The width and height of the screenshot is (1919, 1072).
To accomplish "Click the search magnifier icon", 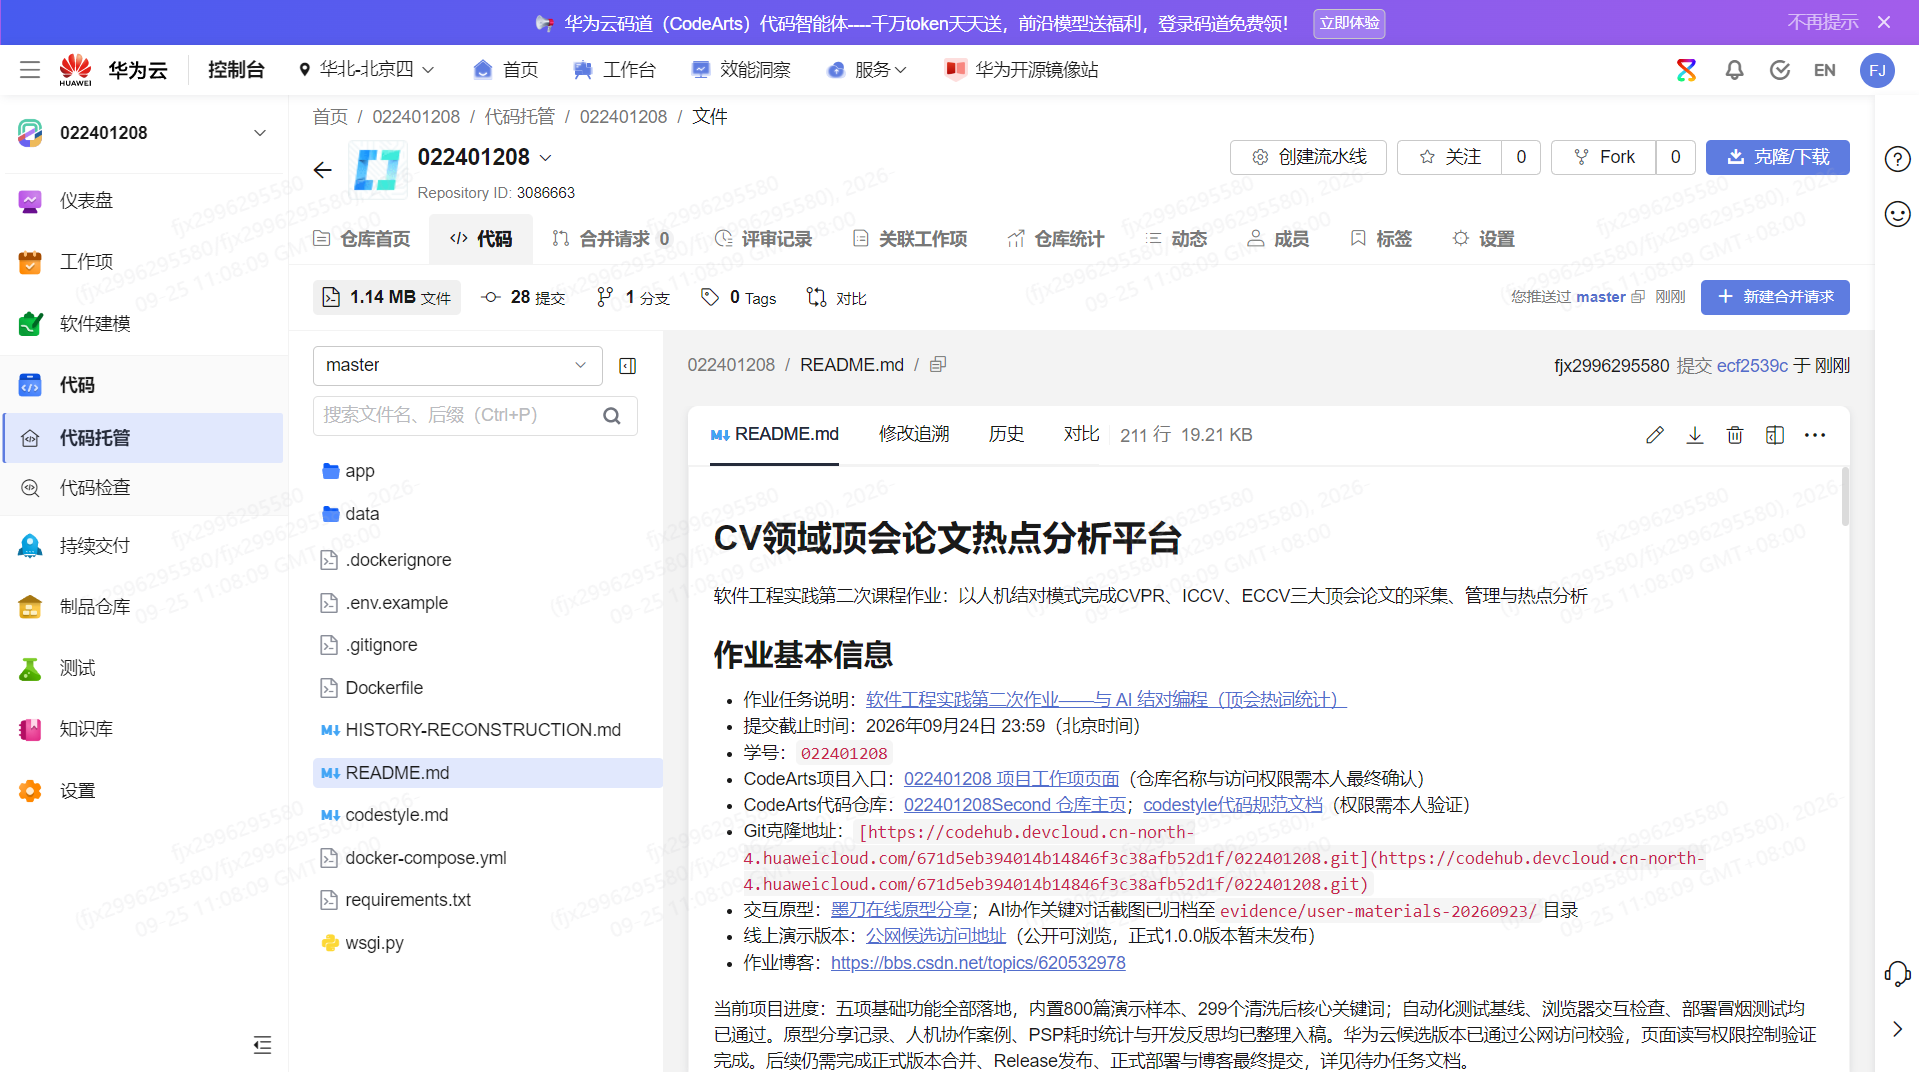I will [612, 416].
